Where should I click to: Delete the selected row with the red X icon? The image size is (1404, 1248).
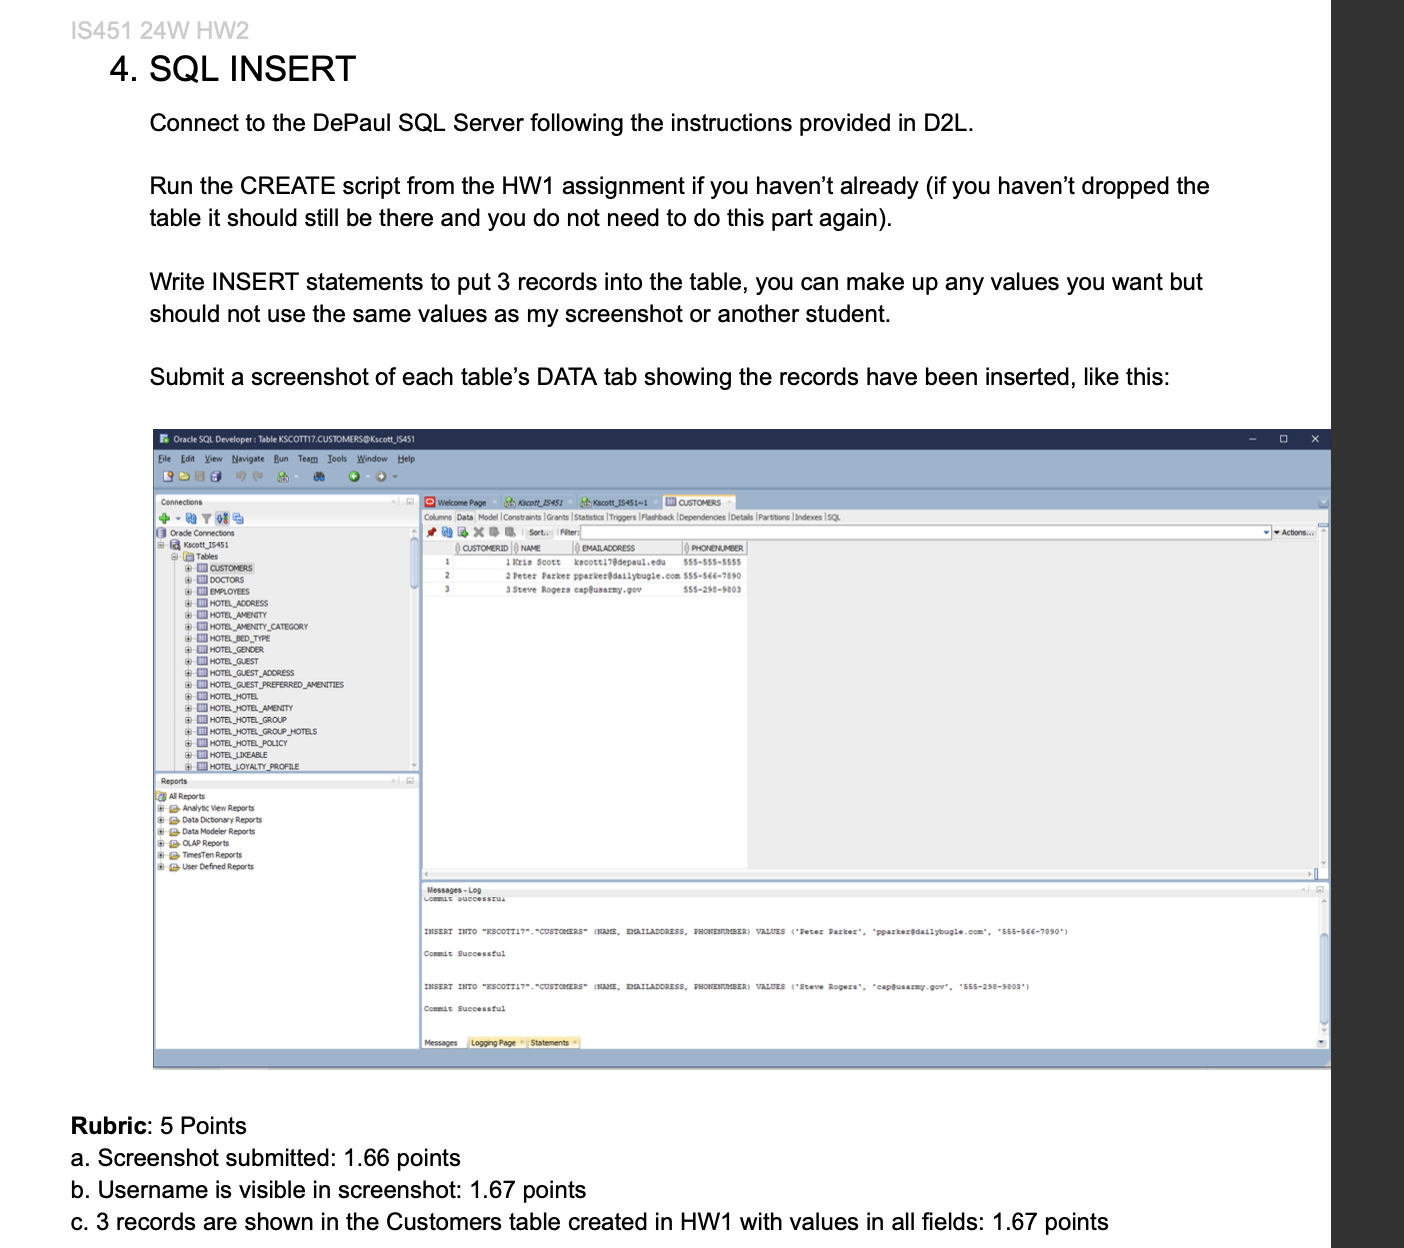(x=478, y=532)
